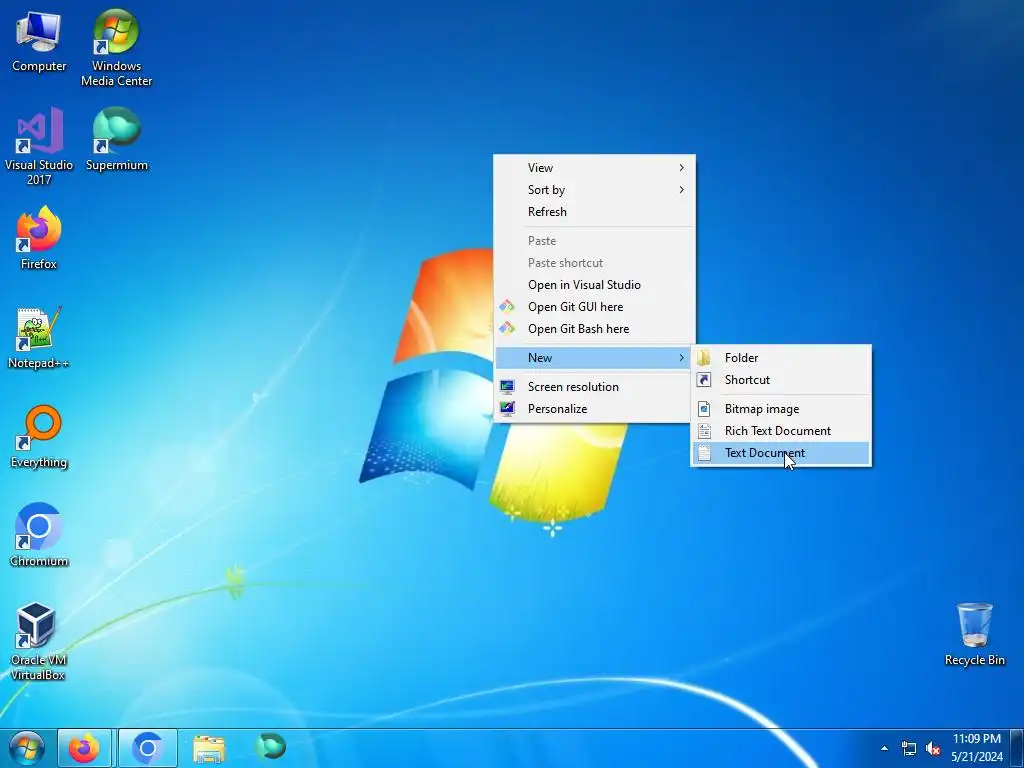Open Firefox from the taskbar

[x=84, y=748]
